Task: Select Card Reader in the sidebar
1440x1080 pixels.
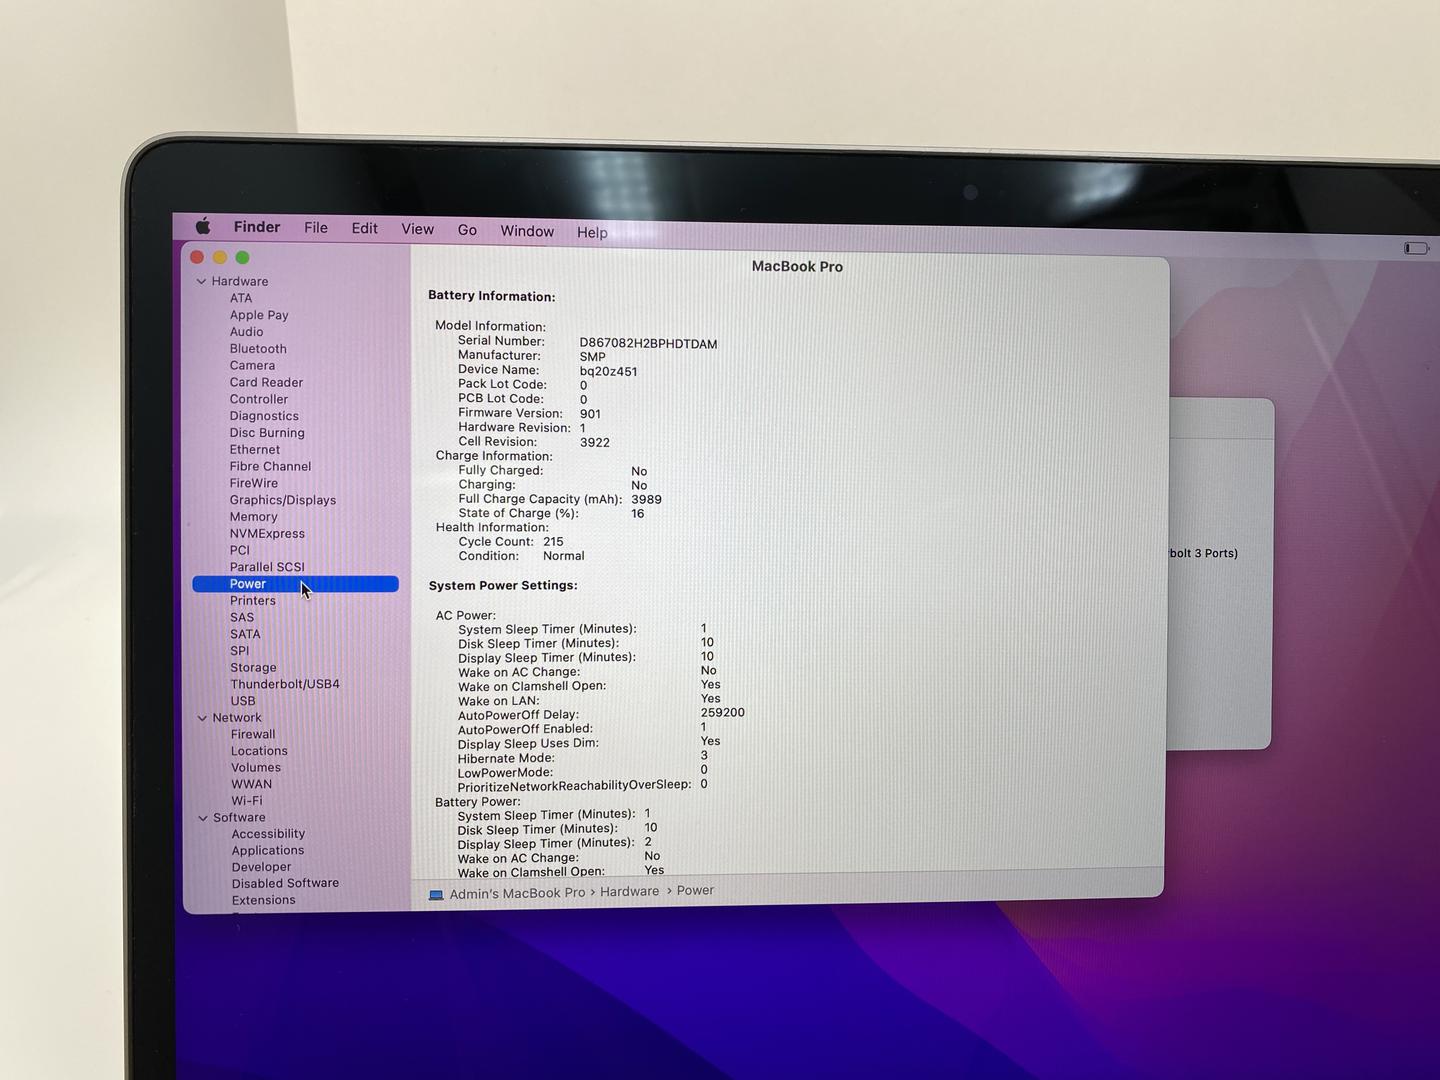Action: point(266,382)
